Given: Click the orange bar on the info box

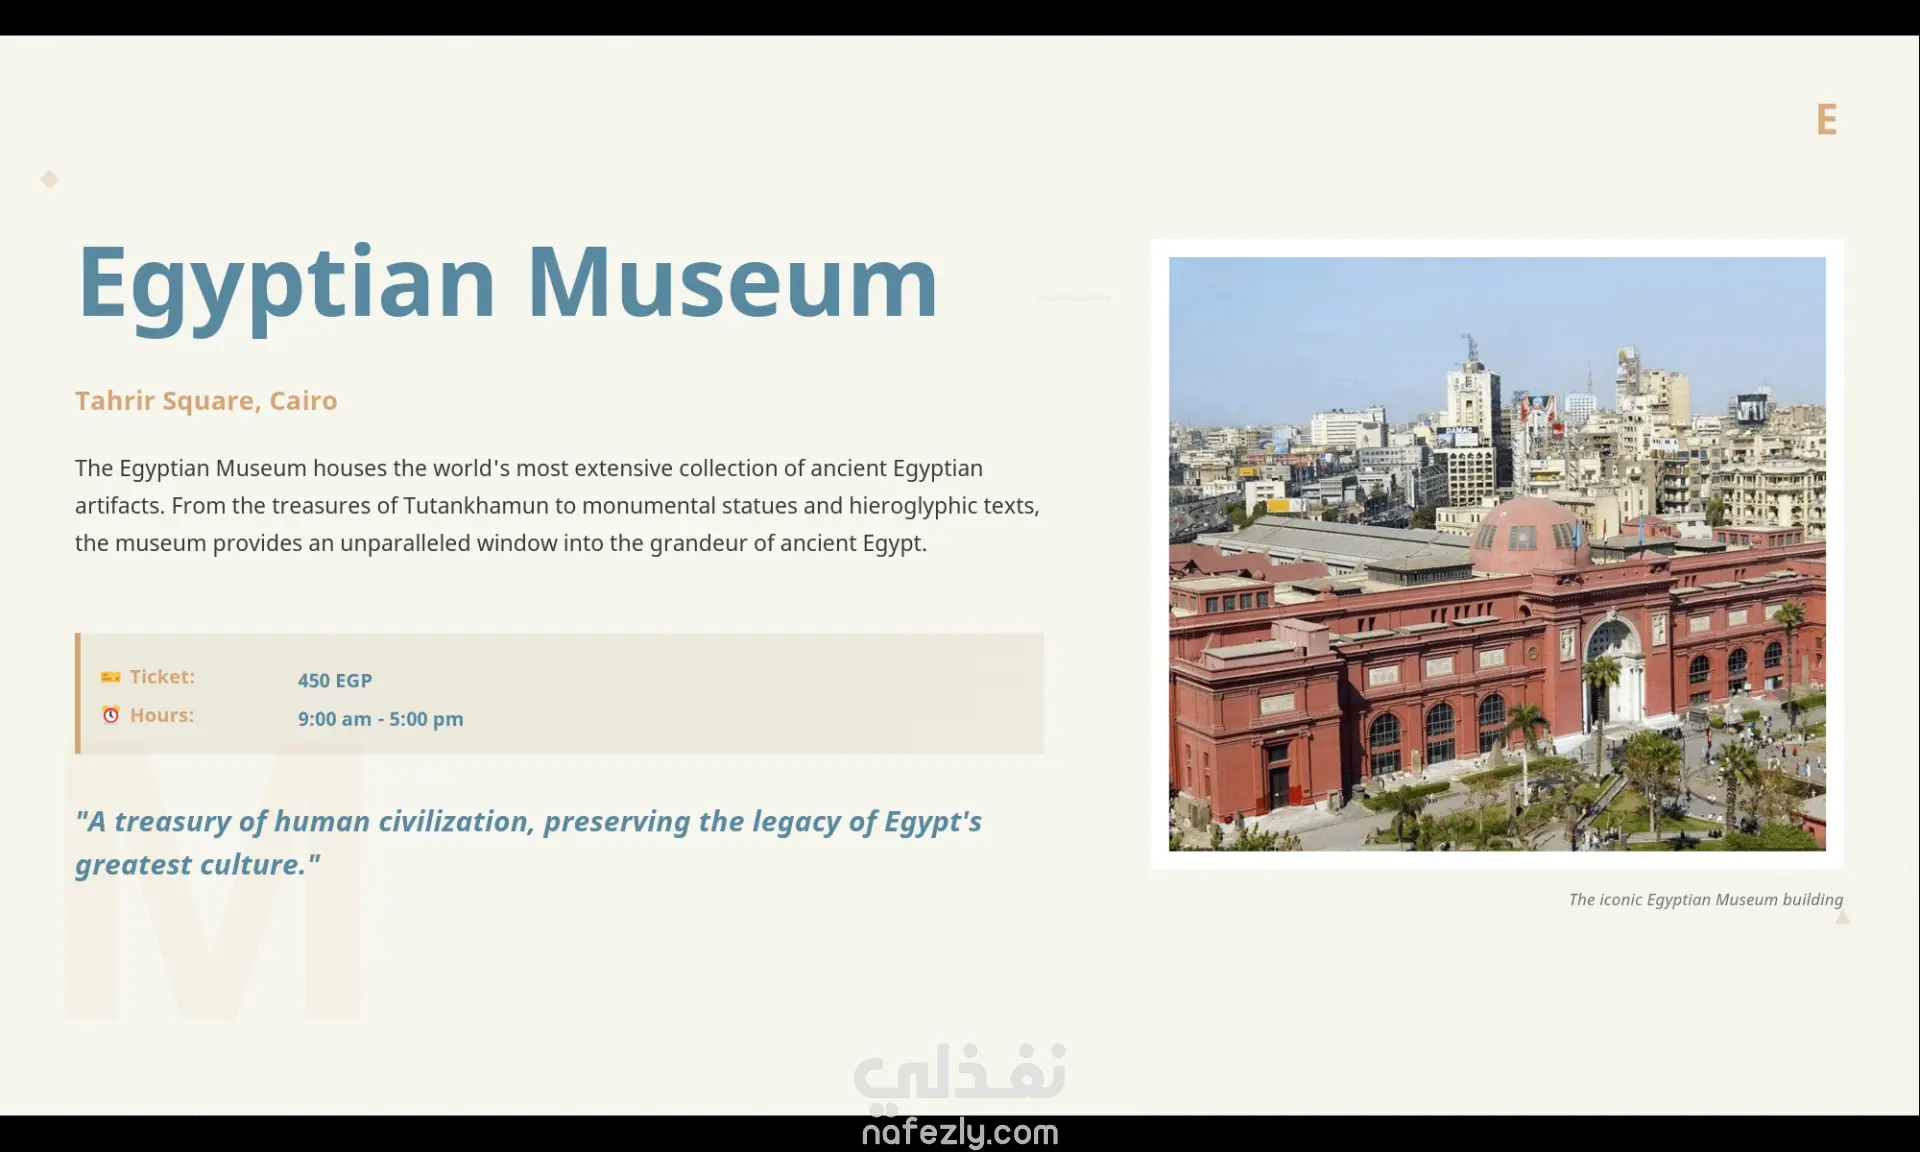Looking at the screenshot, I should (78, 693).
